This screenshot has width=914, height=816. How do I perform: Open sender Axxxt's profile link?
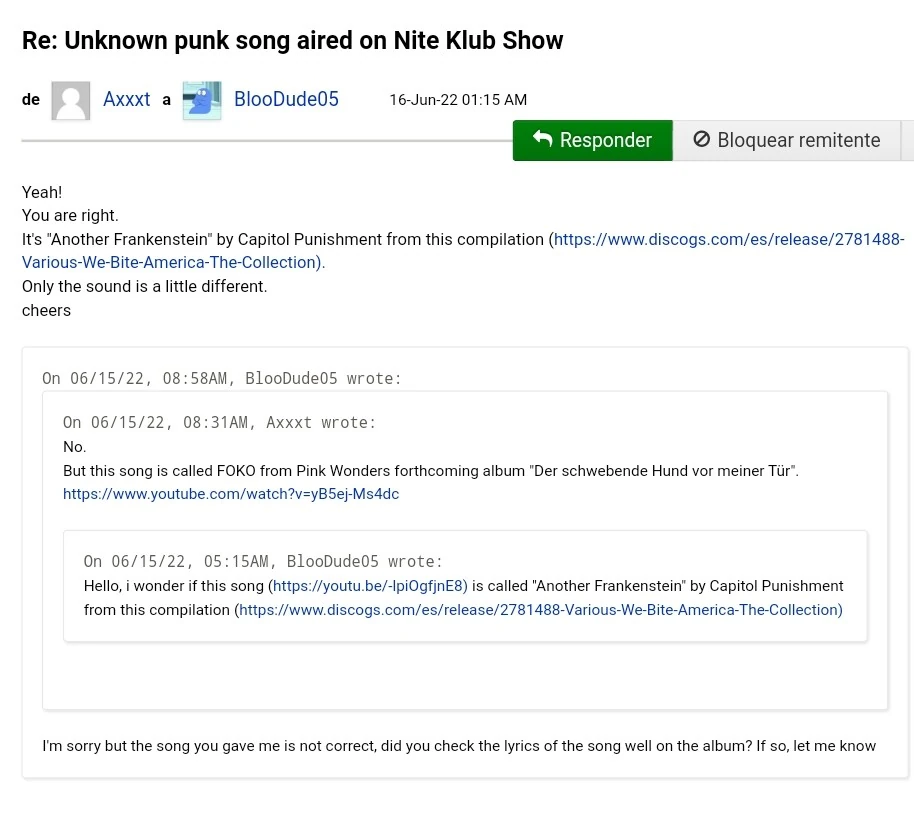coord(127,100)
